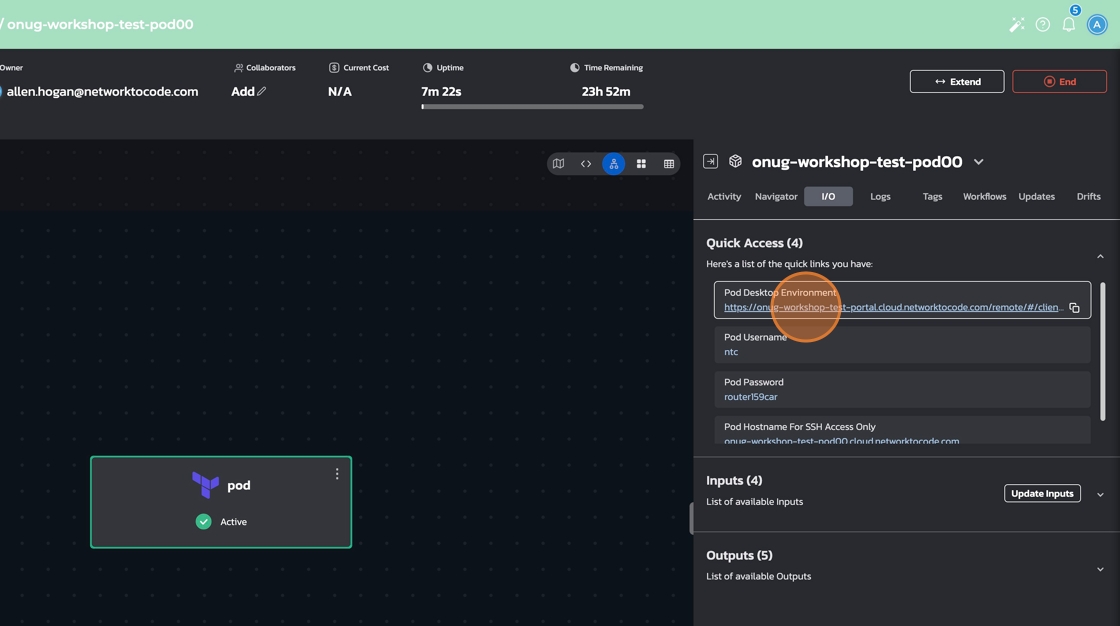Click the side panel resize handle

(691, 518)
